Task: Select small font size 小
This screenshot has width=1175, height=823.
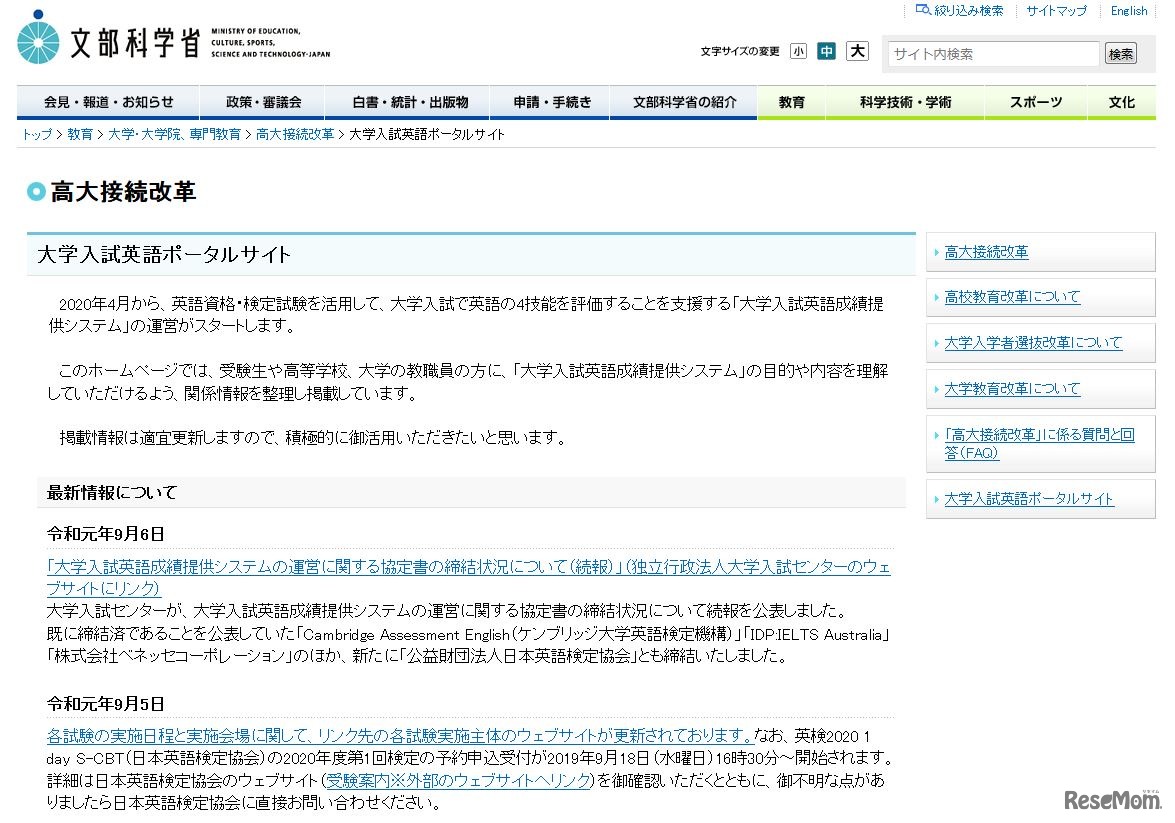Action: pyautogui.click(x=798, y=50)
